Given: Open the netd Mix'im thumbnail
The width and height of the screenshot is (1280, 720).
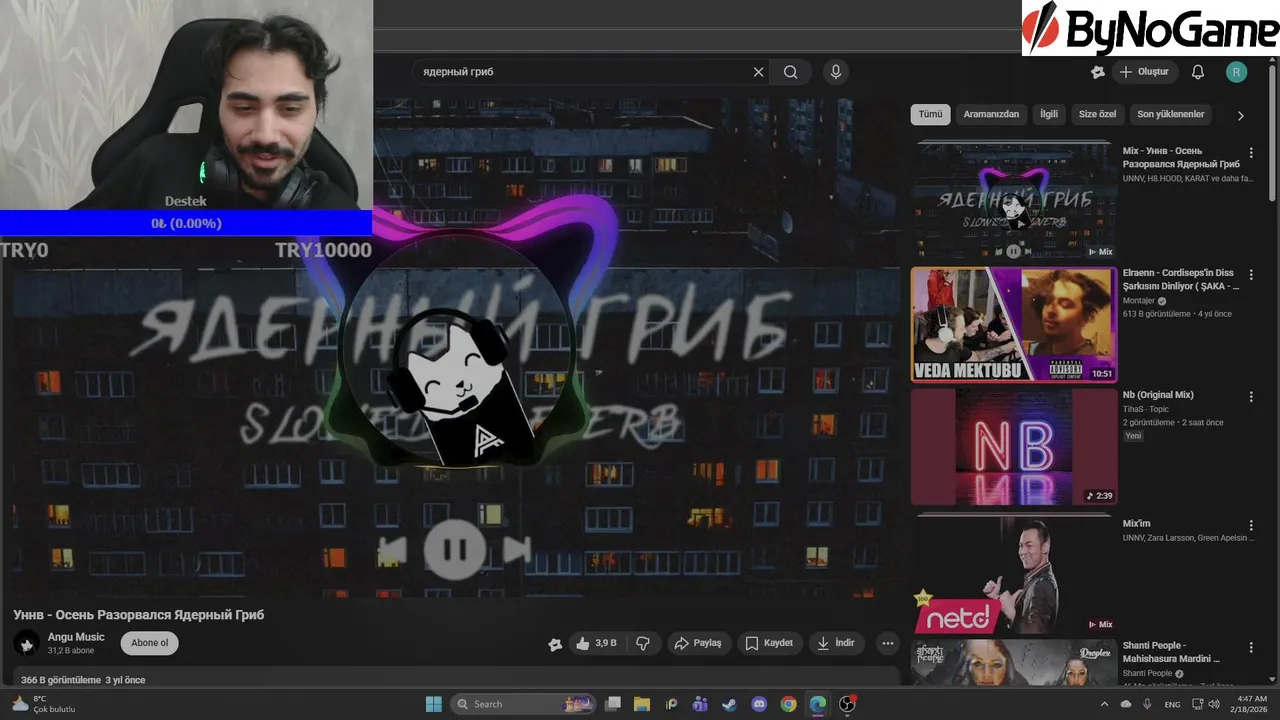Looking at the screenshot, I should click(1013, 575).
